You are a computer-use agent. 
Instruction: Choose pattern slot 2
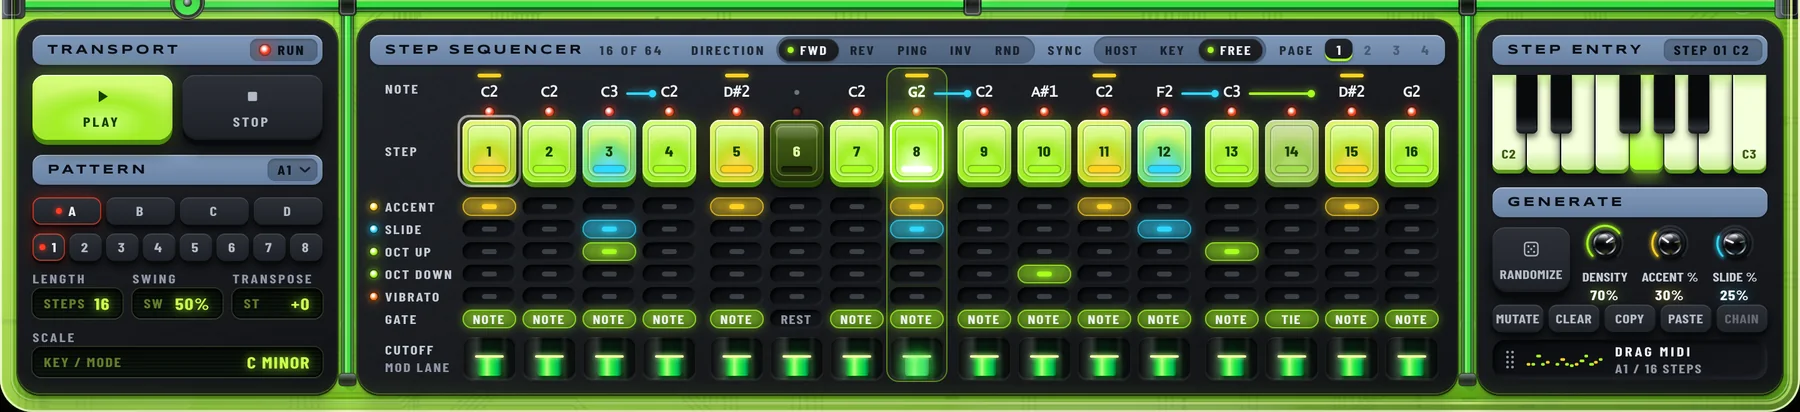[x=85, y=247]
